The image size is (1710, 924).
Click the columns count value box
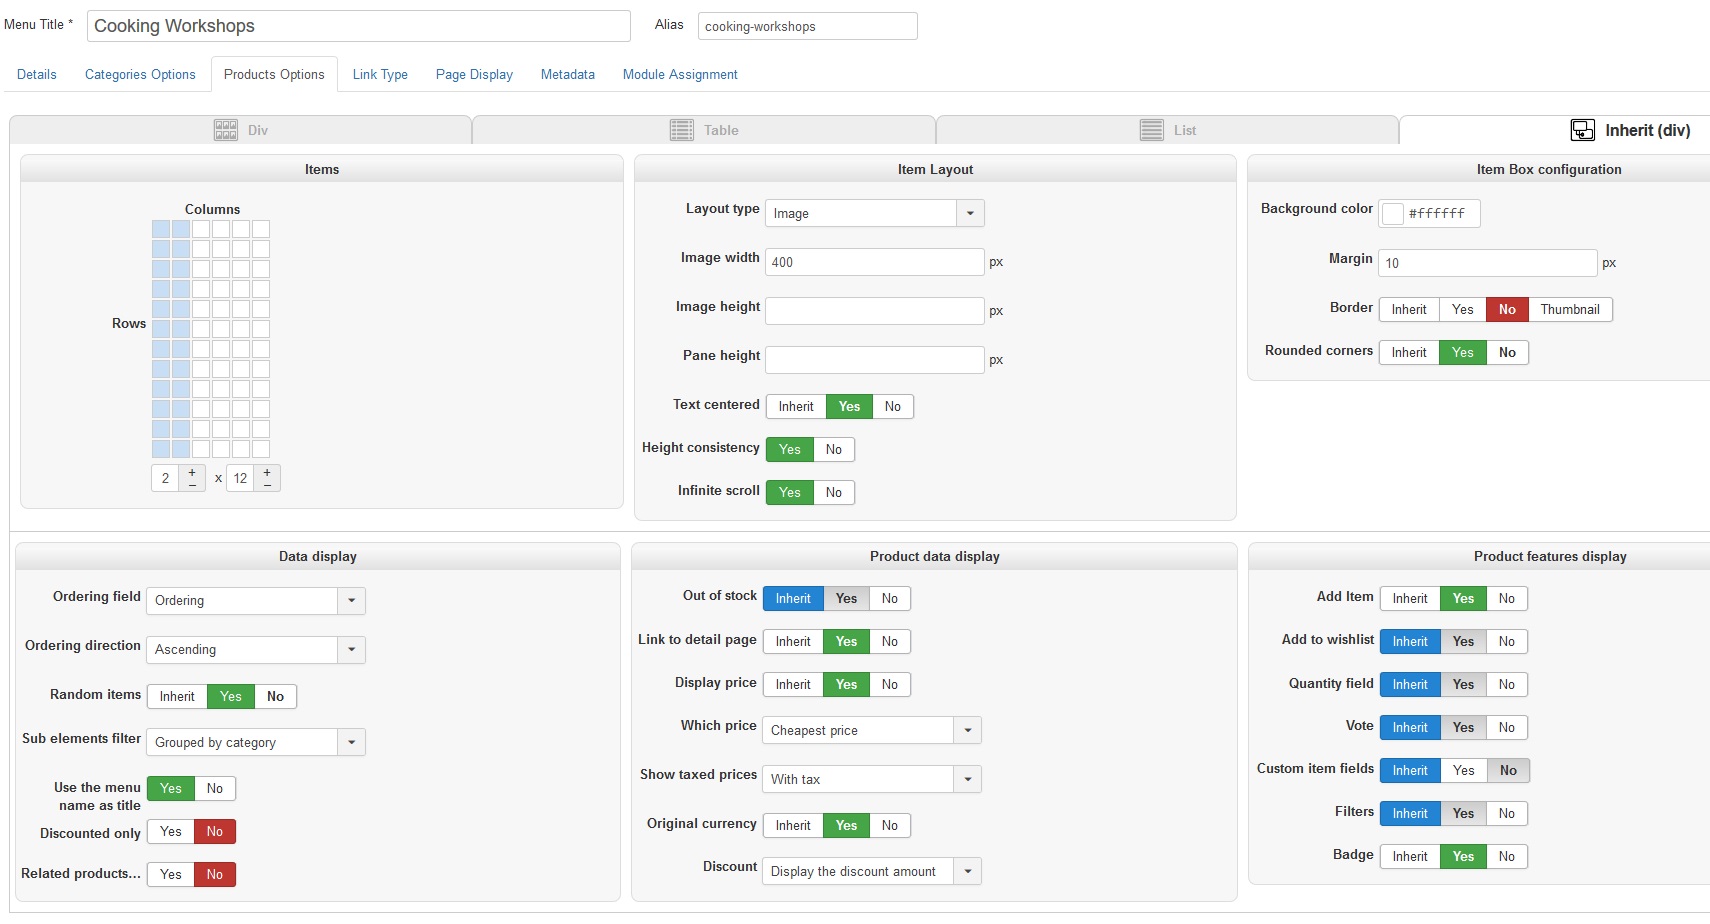click(x=166, y=478)
